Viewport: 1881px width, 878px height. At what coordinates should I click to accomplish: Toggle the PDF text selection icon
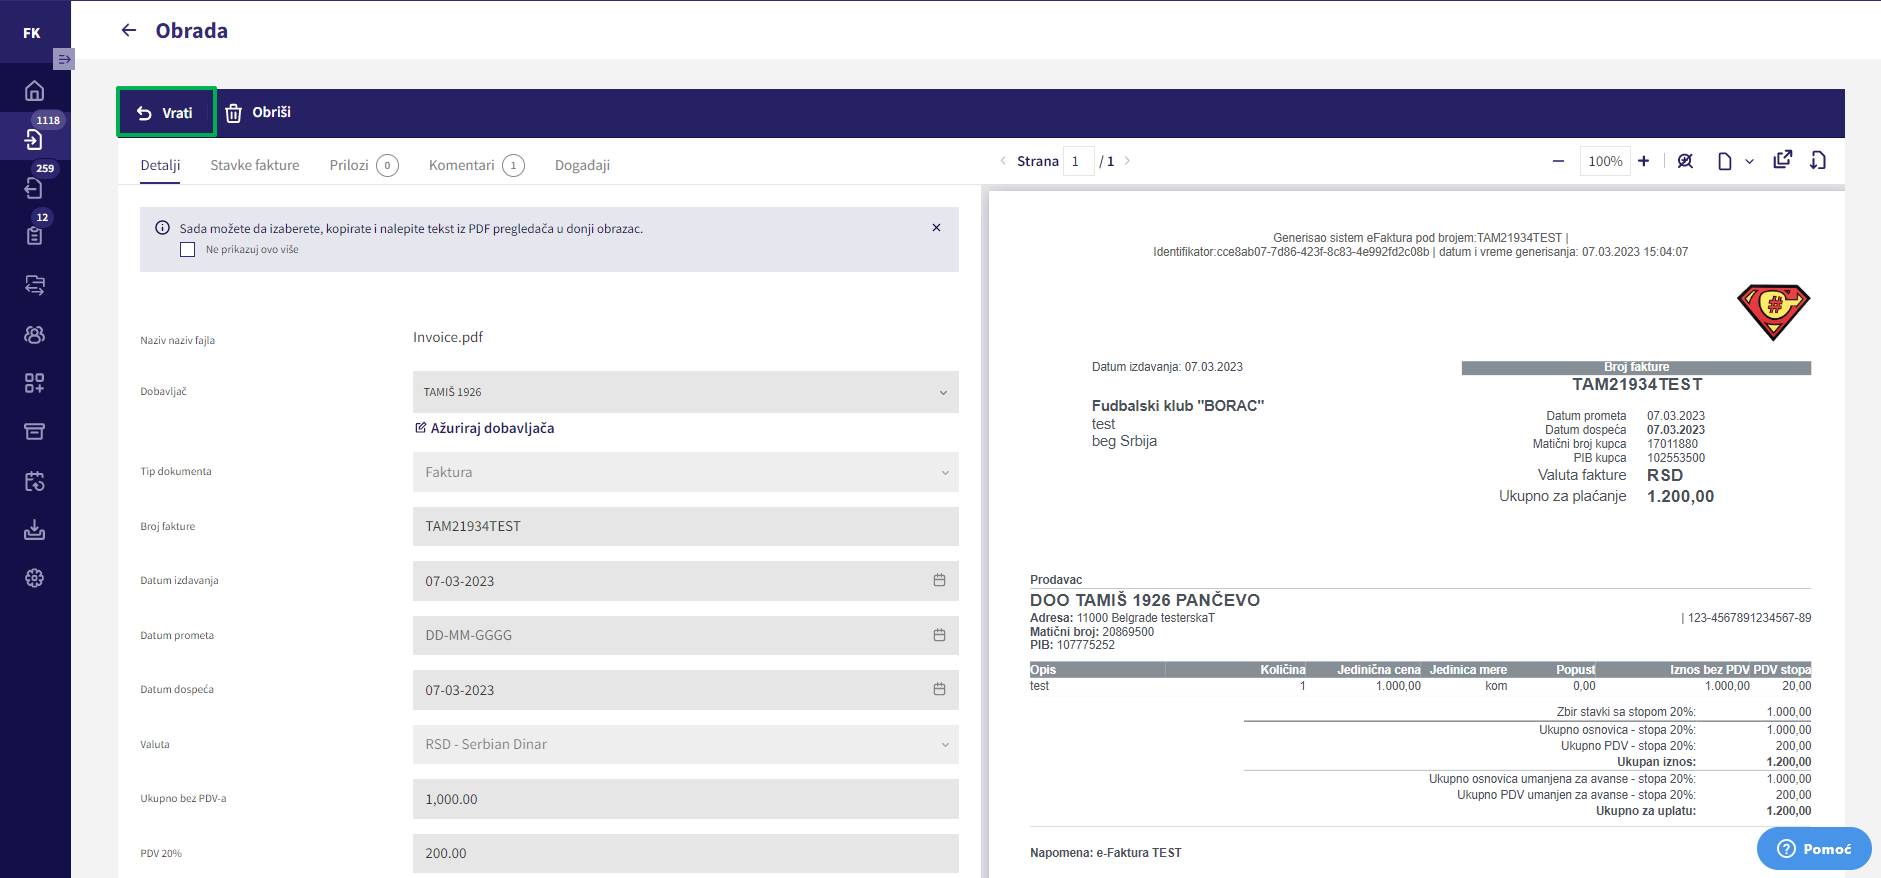(x=1685, y=161)
